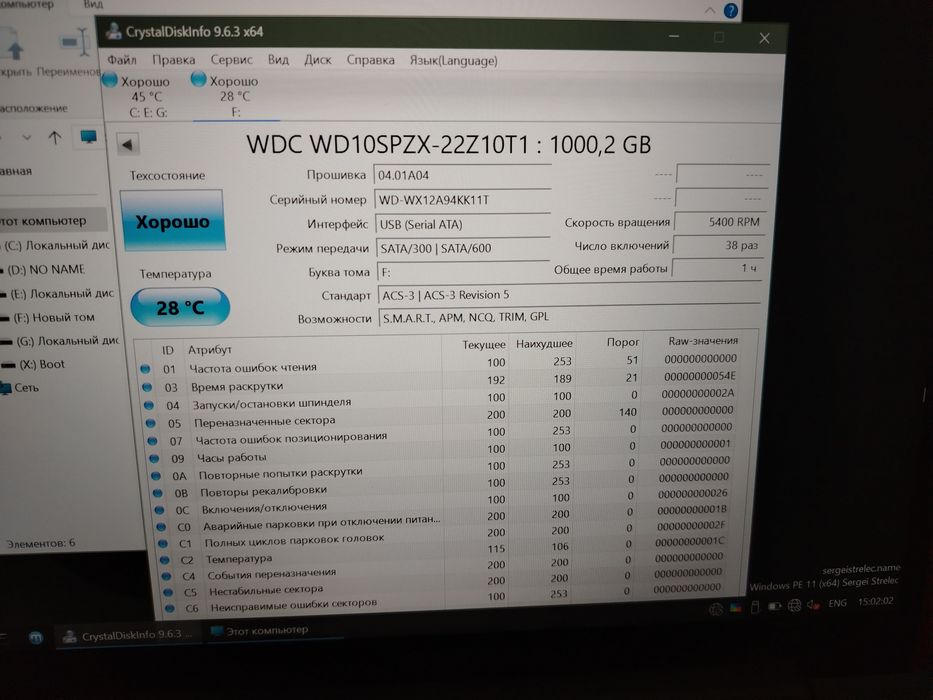Click status dot for C2 Температура

[x=165, y=560]
